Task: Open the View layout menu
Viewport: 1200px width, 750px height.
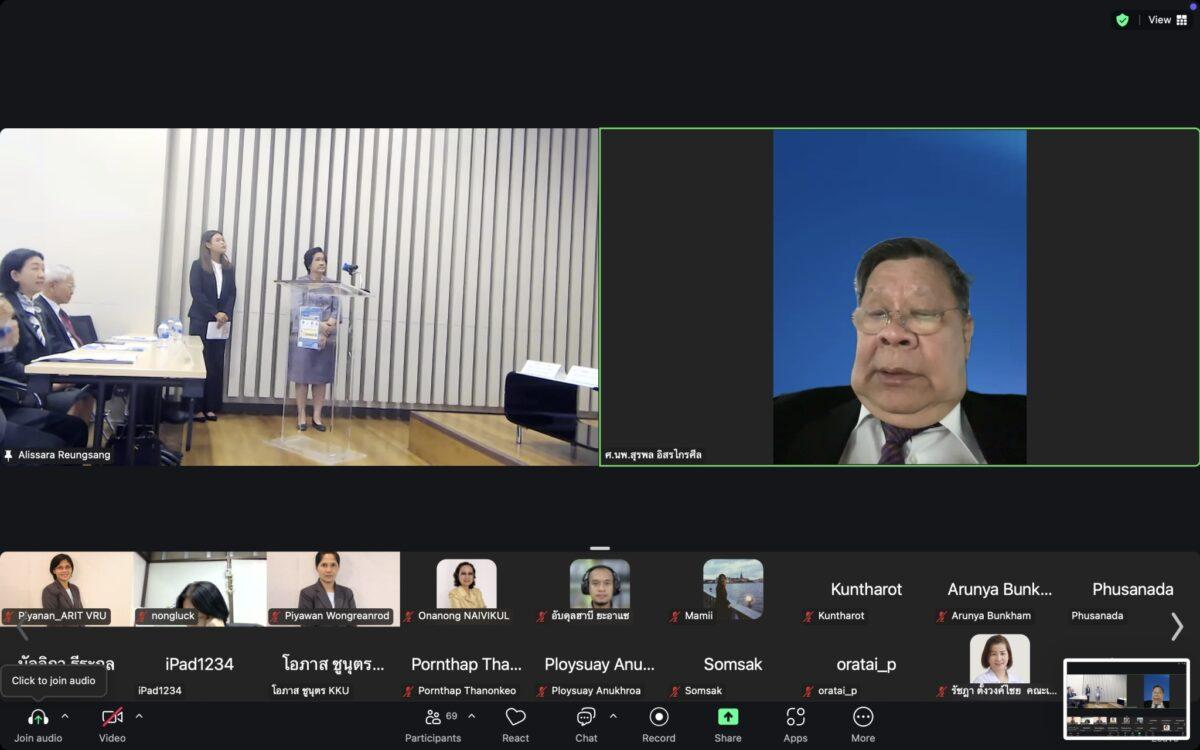Action: pos(1167,20)
